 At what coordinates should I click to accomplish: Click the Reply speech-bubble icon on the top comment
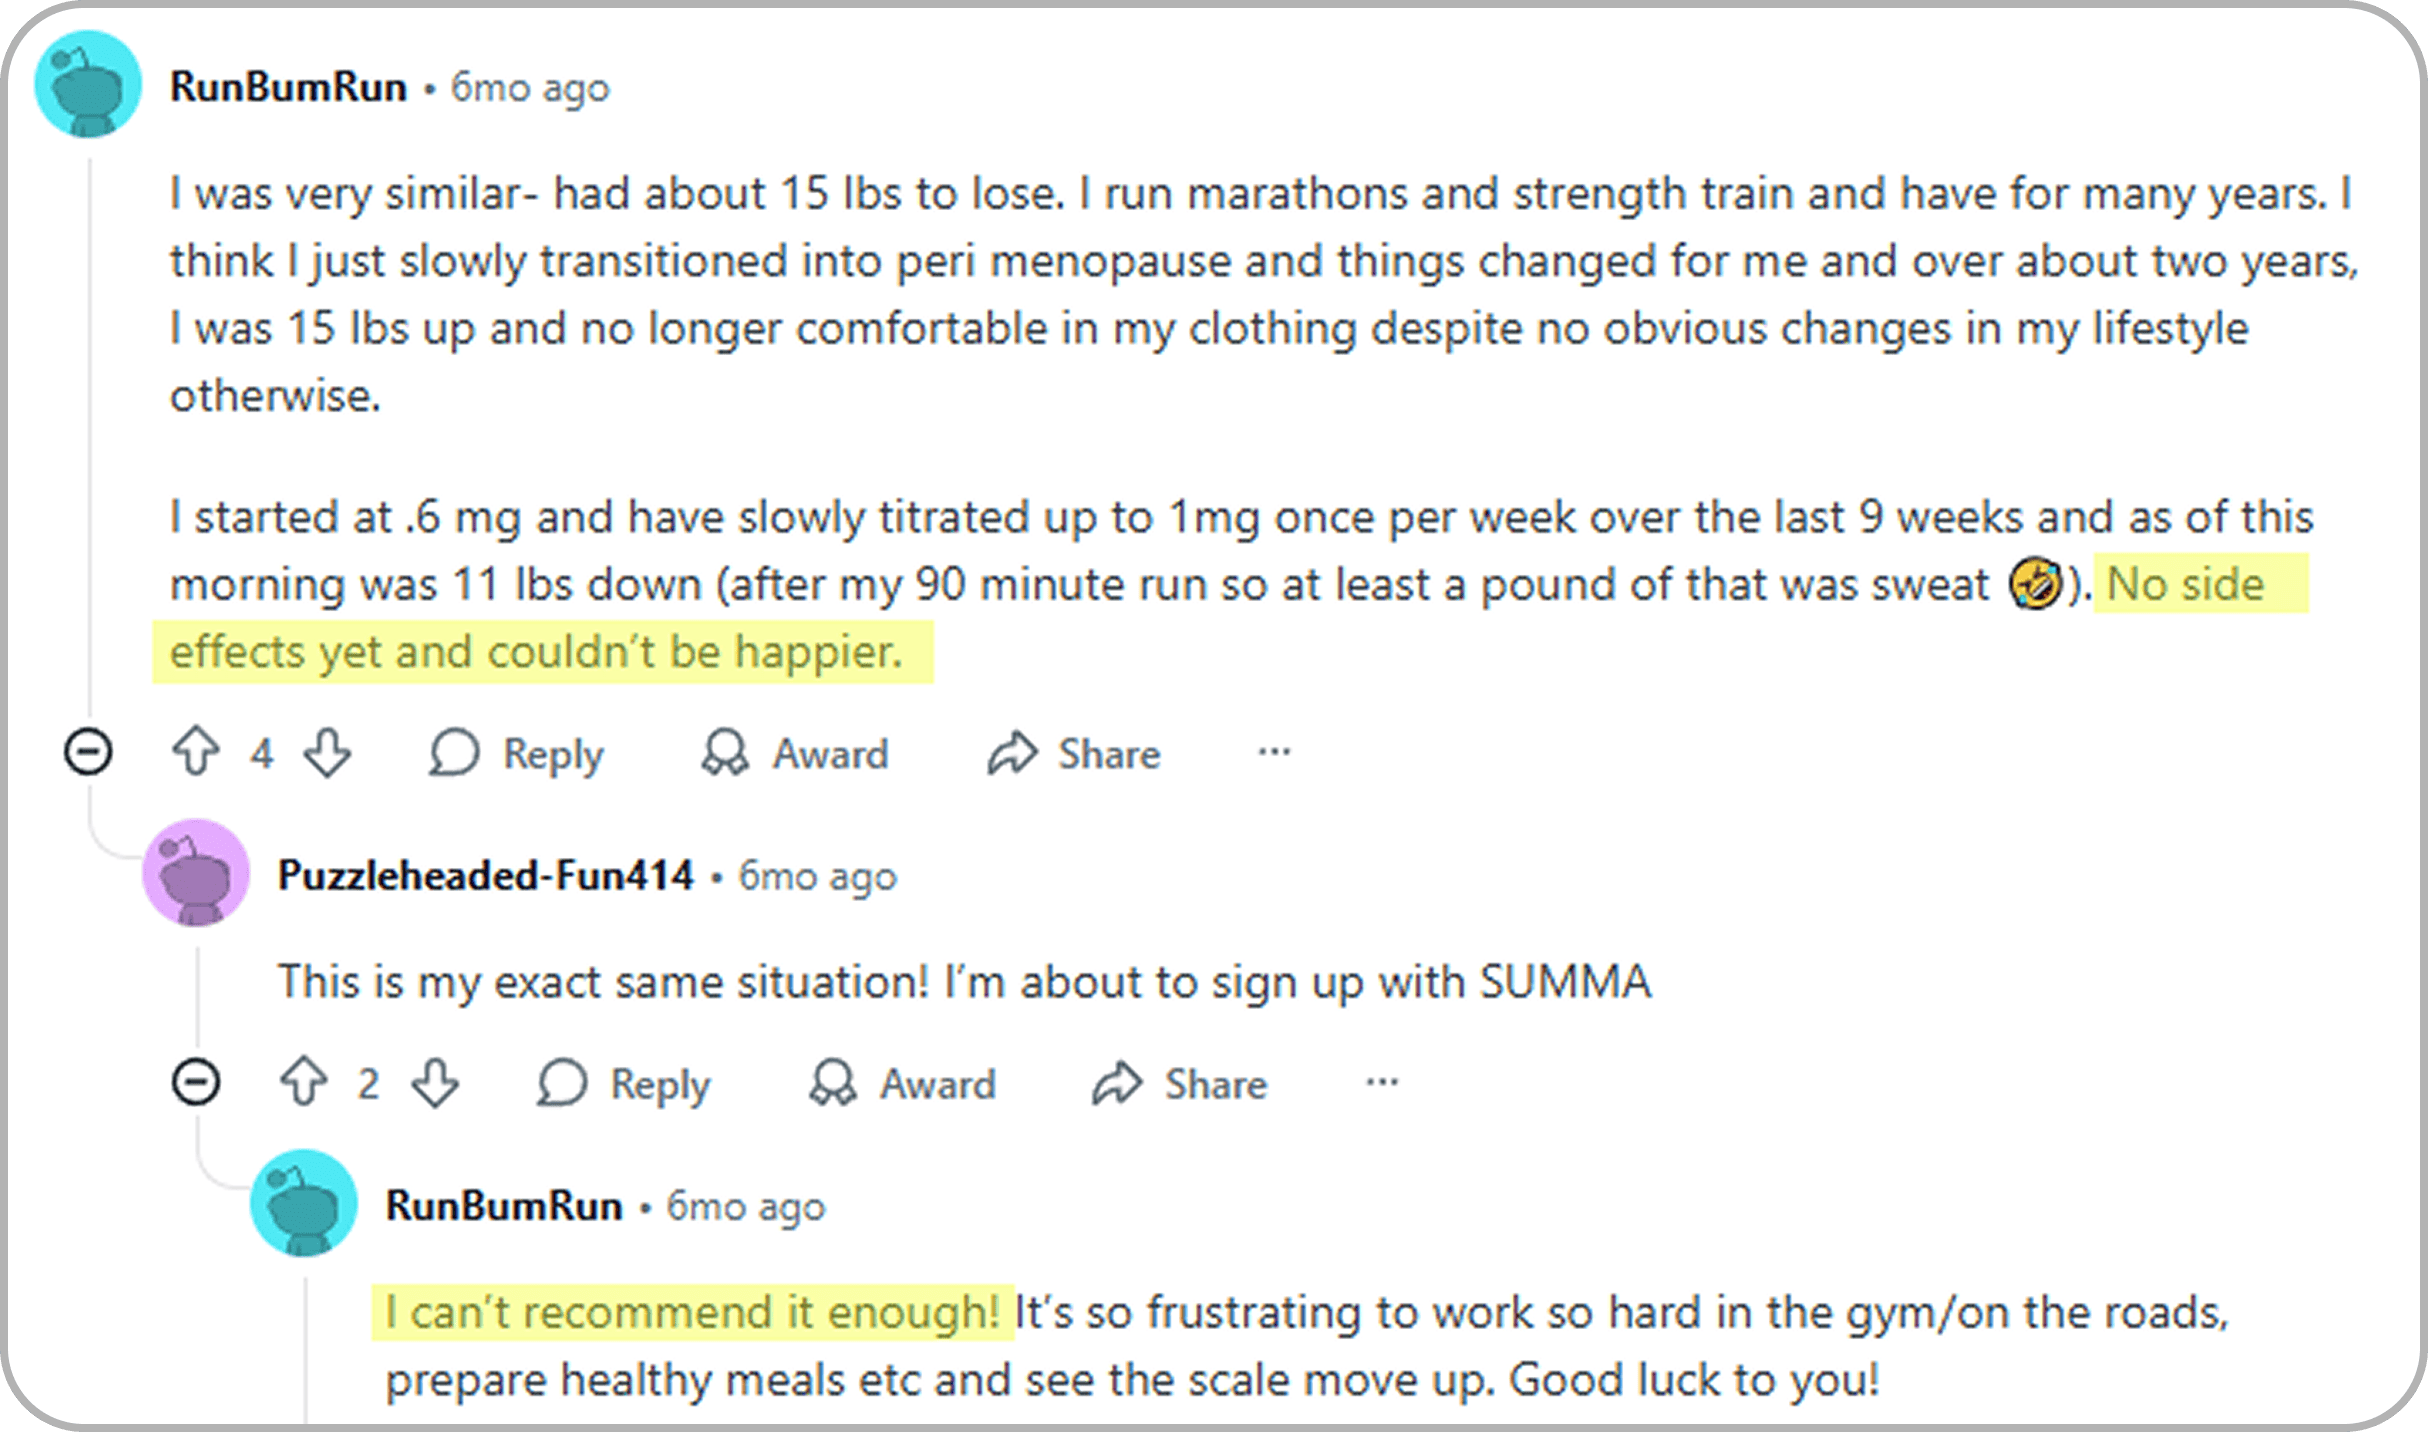[456, 753]
